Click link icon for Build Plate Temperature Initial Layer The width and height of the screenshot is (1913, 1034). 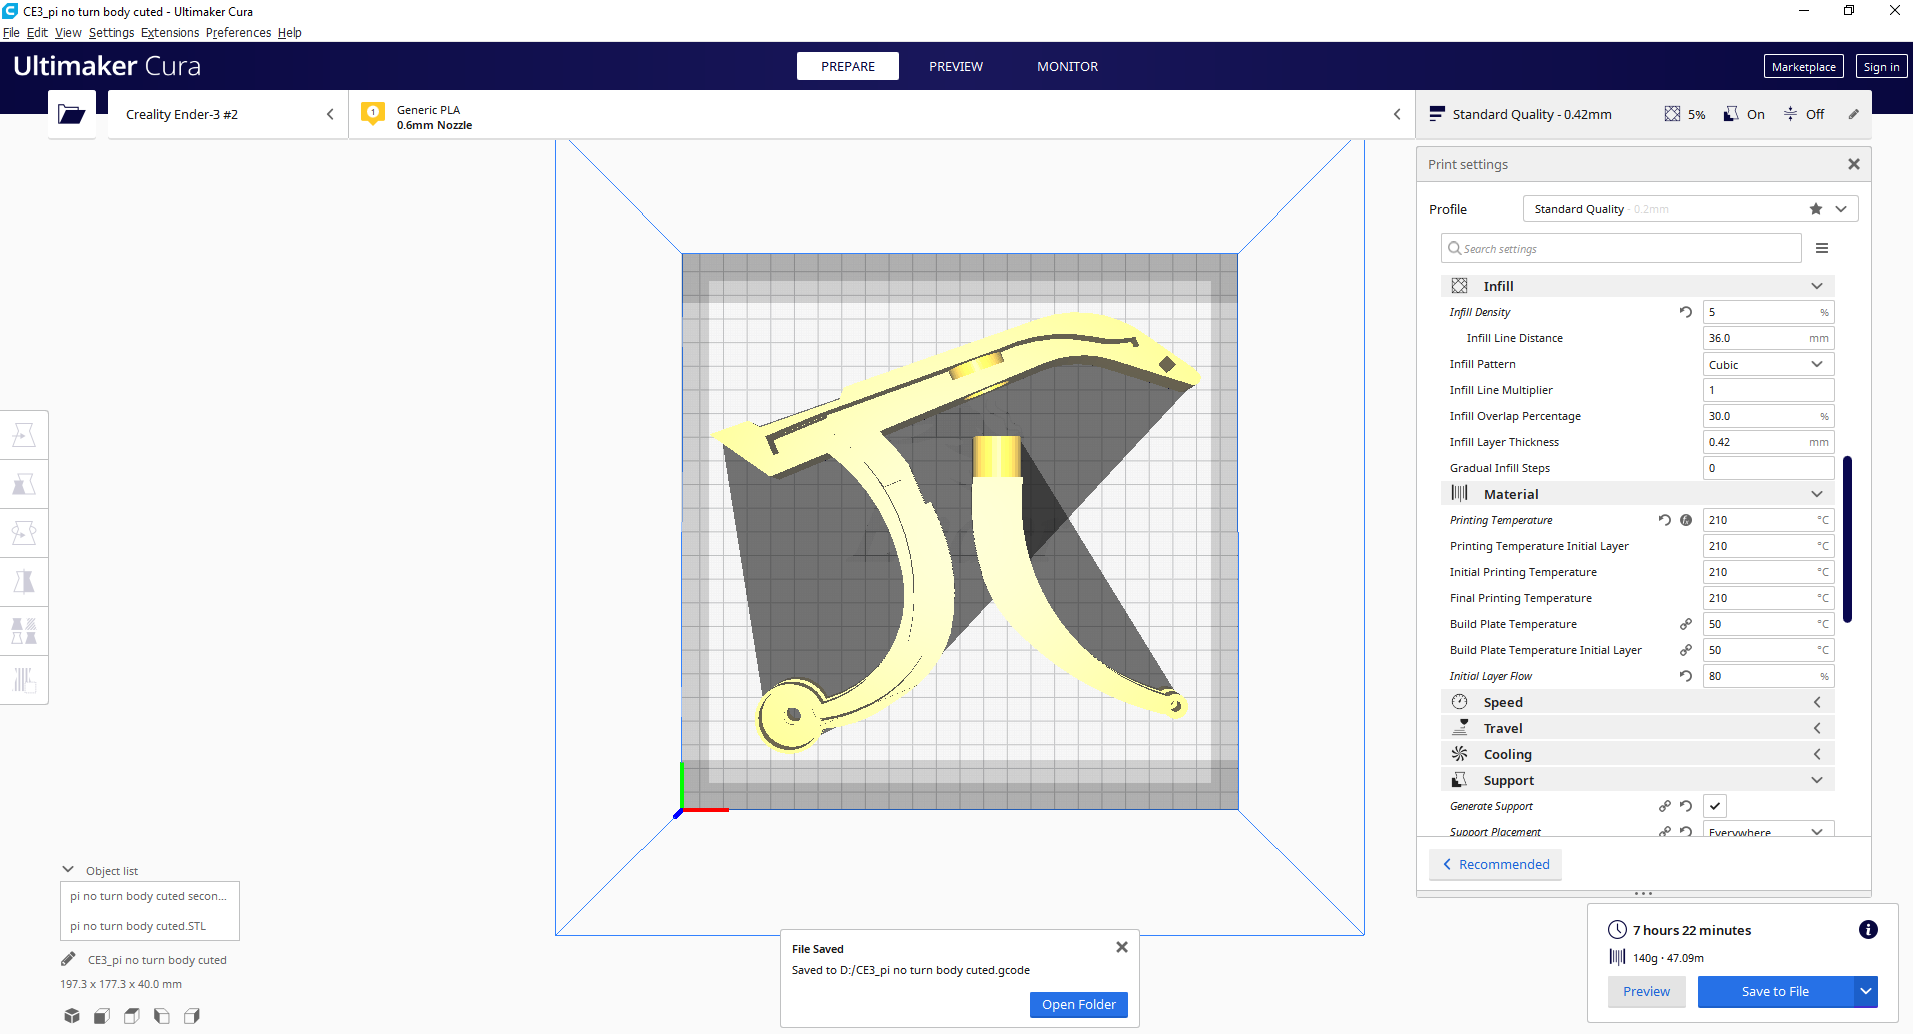tap(1686, 650)
